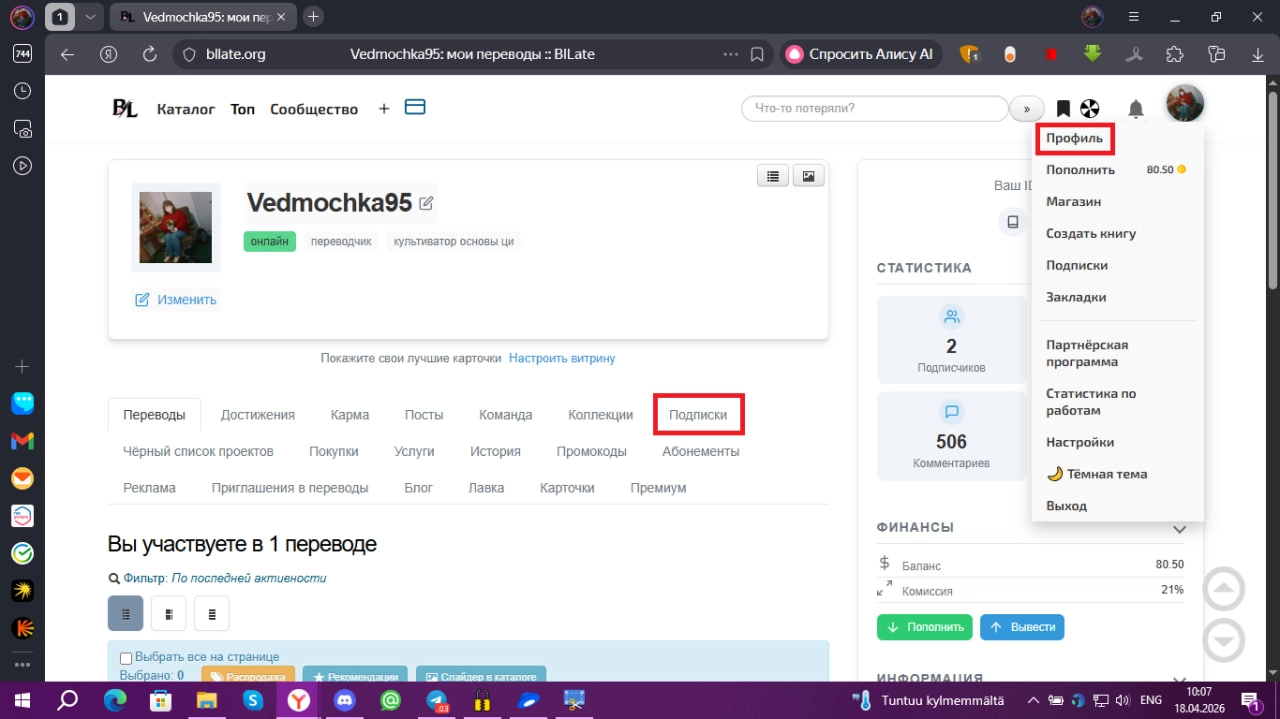Open Telegram from the Windows taskbar
The height and width of the screenshot is (719, 1280).
coord(437,701)
